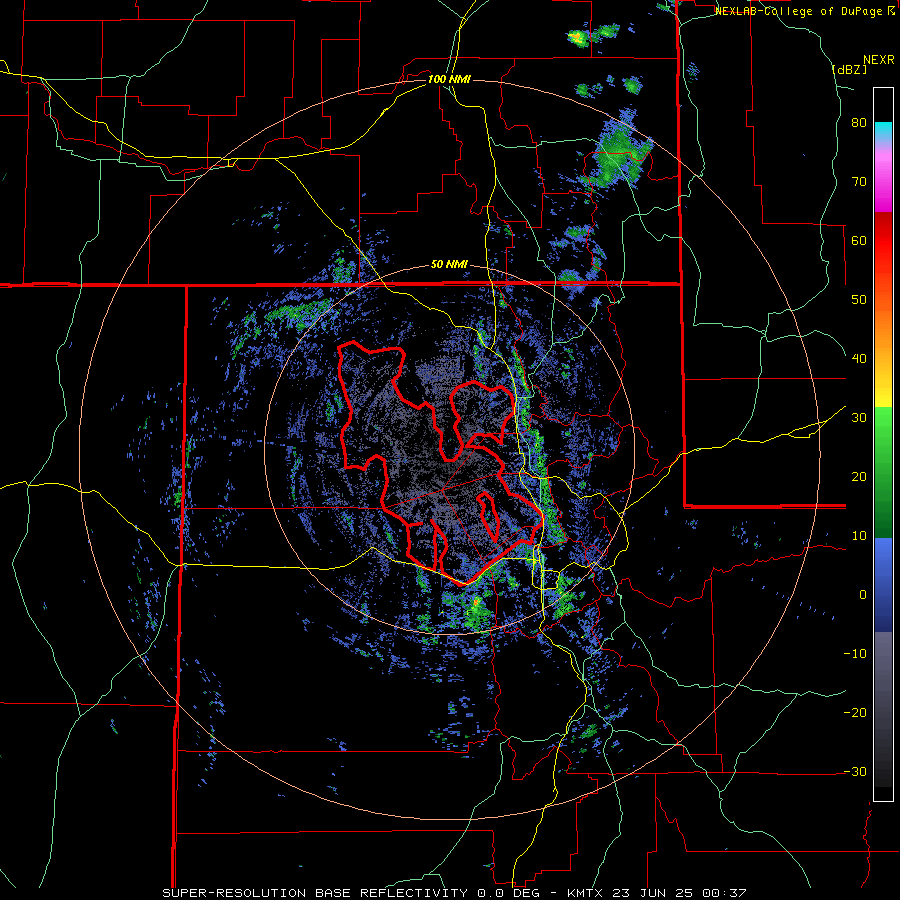Click the NEXLAB-College of DuPage watermark text
Viewport: 900px width, 900px height.
click(805, 11)
